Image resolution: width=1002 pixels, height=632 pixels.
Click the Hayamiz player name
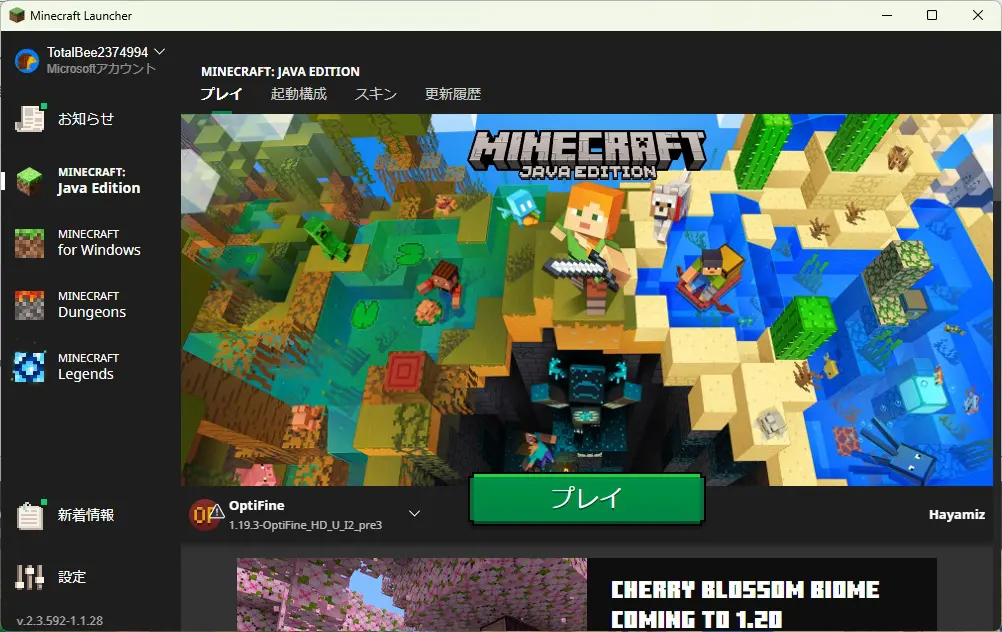click(x=957, y=515)
